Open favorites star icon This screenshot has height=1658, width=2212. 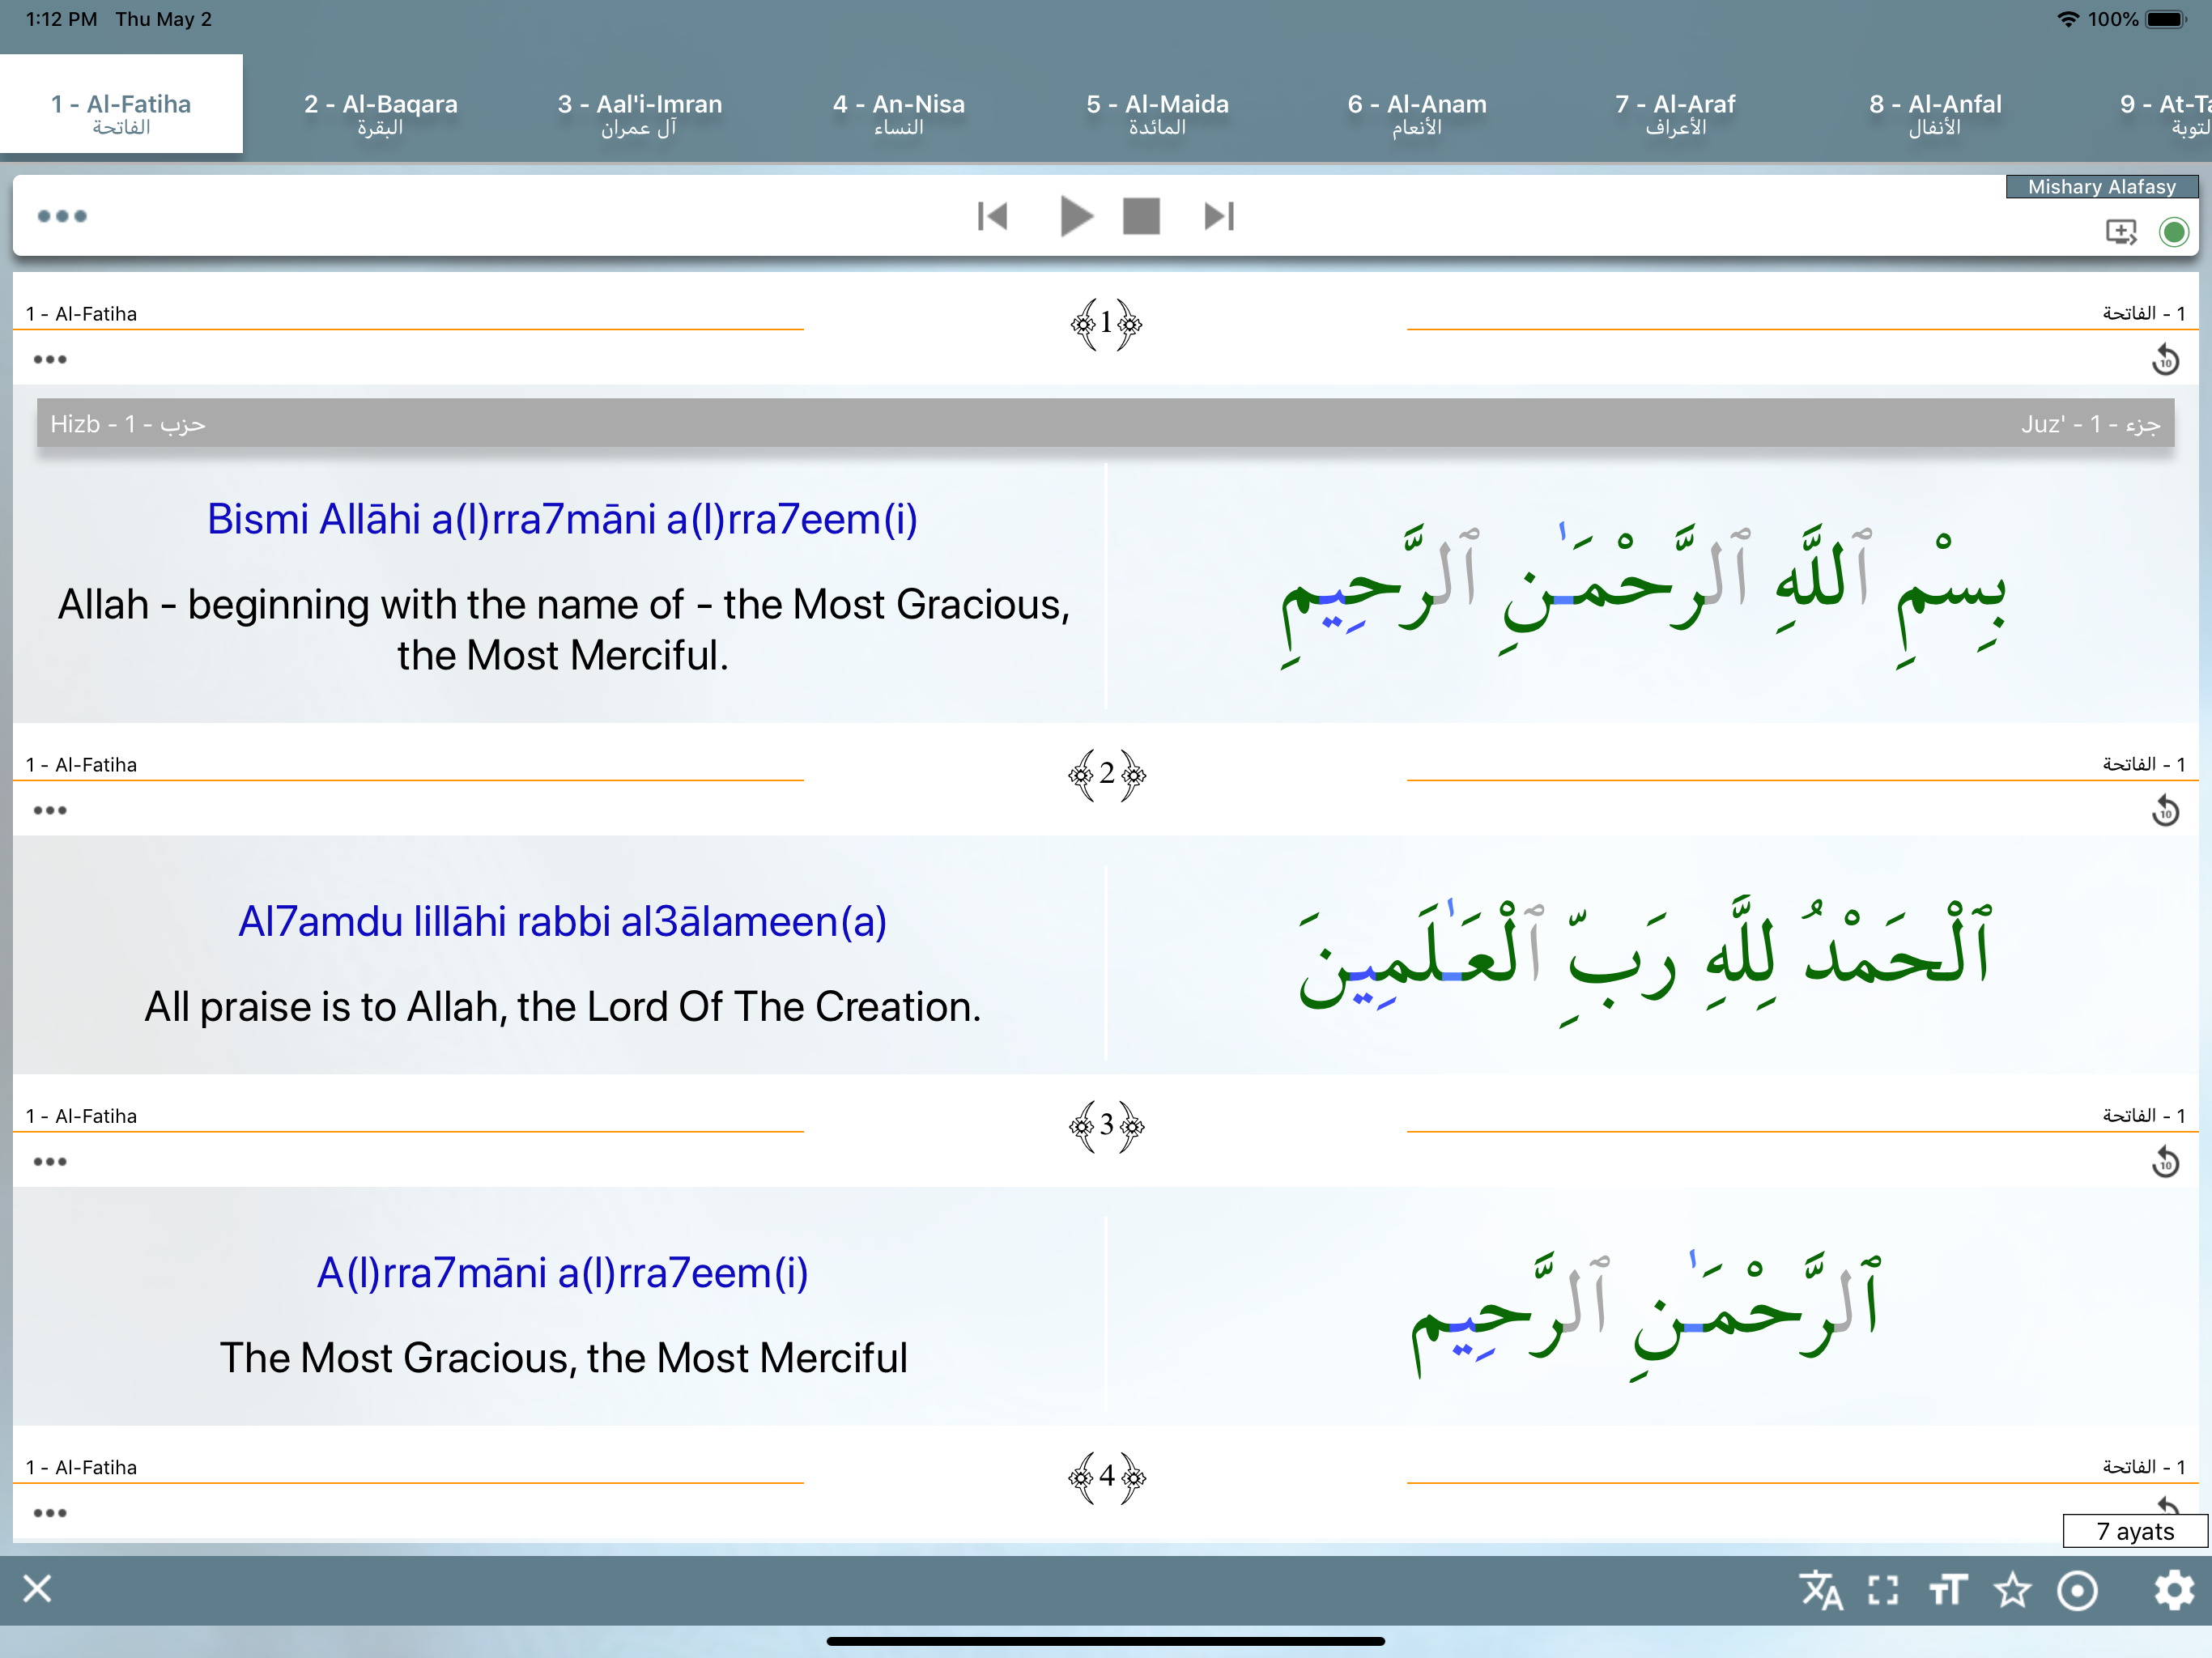(x=2012, y=1590)
